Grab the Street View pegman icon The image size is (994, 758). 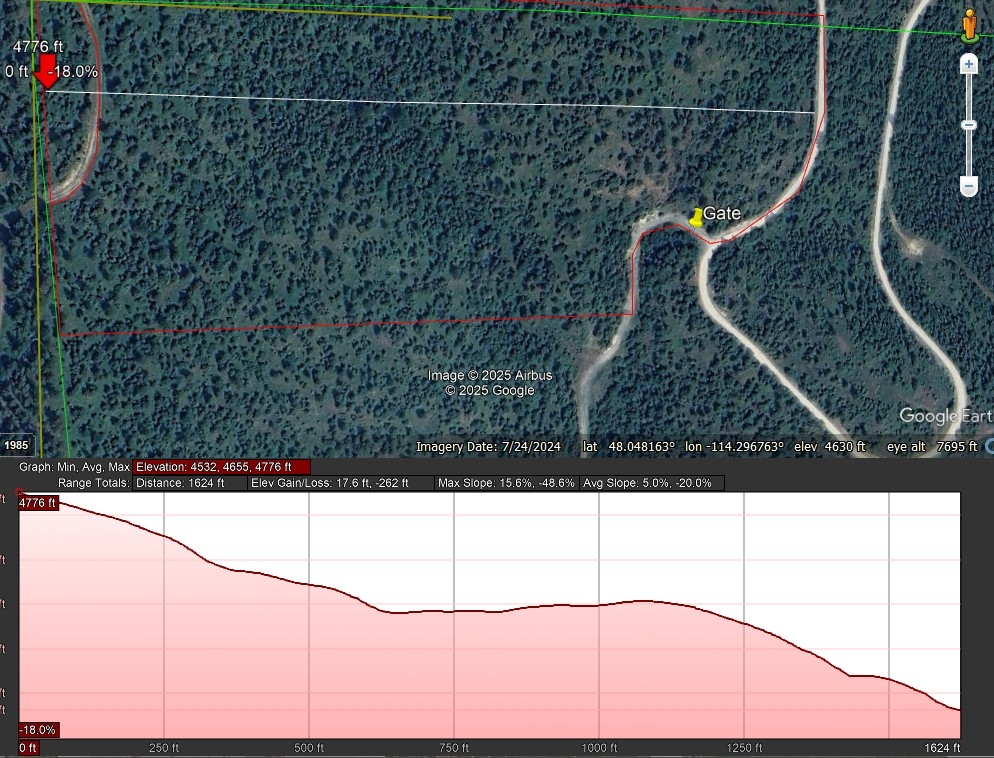[x=968, y=26]
